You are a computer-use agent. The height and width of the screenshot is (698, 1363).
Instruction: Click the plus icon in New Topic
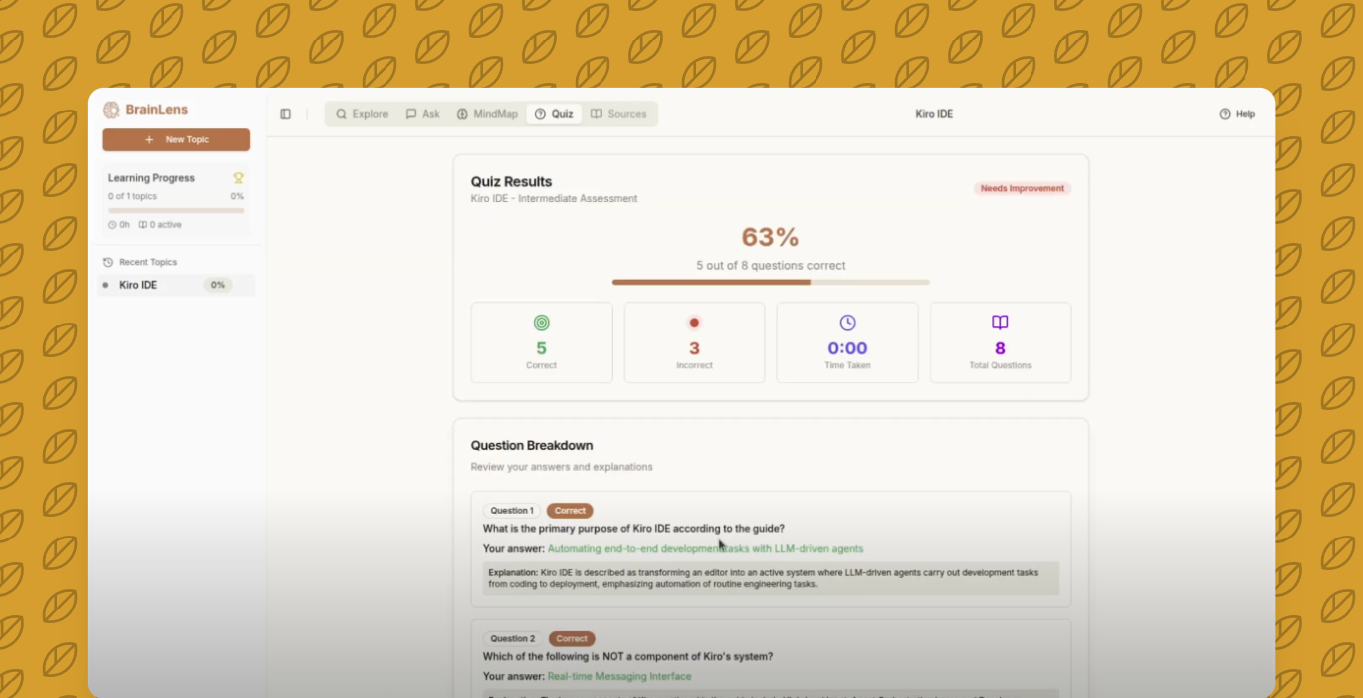(x=149, y=140)
